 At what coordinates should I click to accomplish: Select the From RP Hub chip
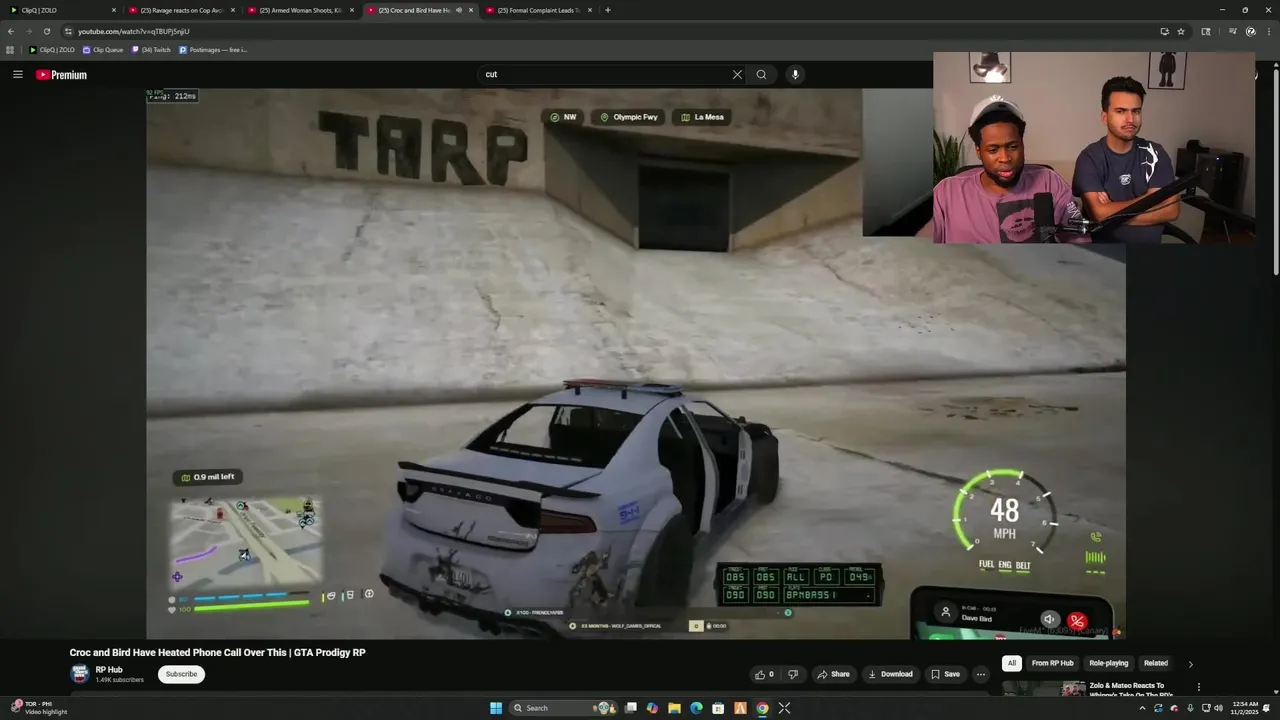tap(1052, 663)
